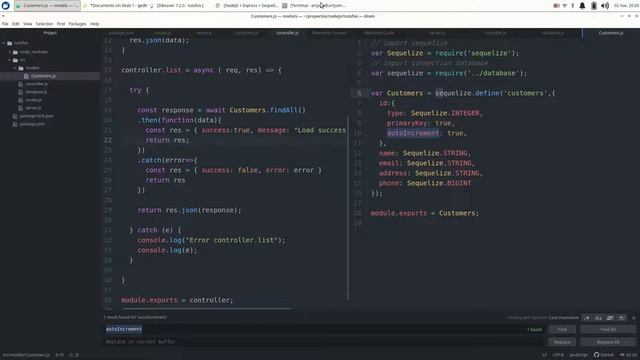The width and height of the screenshot is (640, 360).
Task: Change the LF line ending in status bar
Action: [x=544, y=355]
